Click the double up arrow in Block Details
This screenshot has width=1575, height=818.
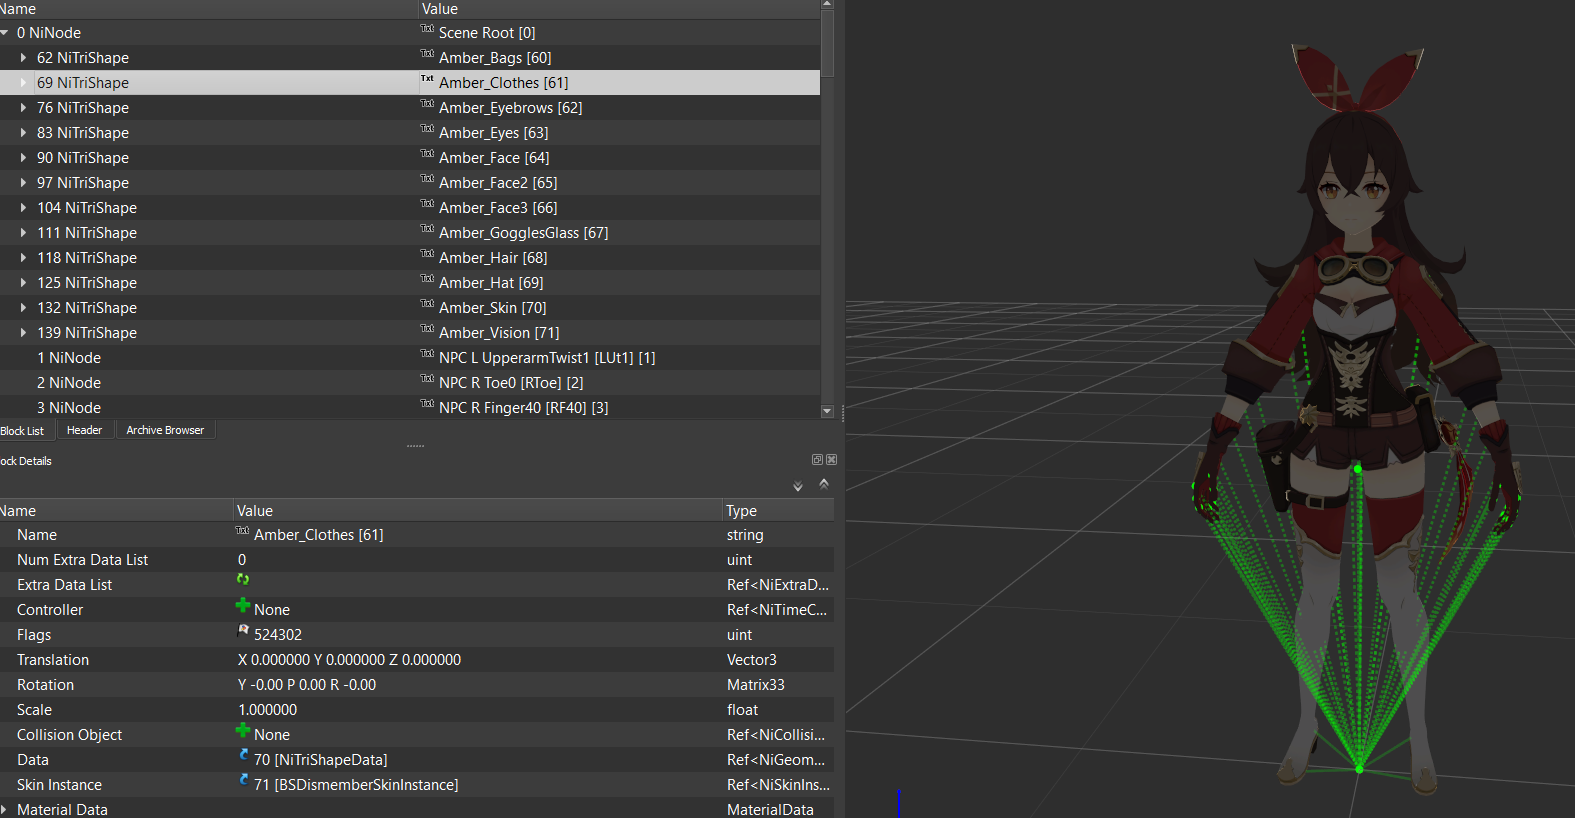point(824,483)
